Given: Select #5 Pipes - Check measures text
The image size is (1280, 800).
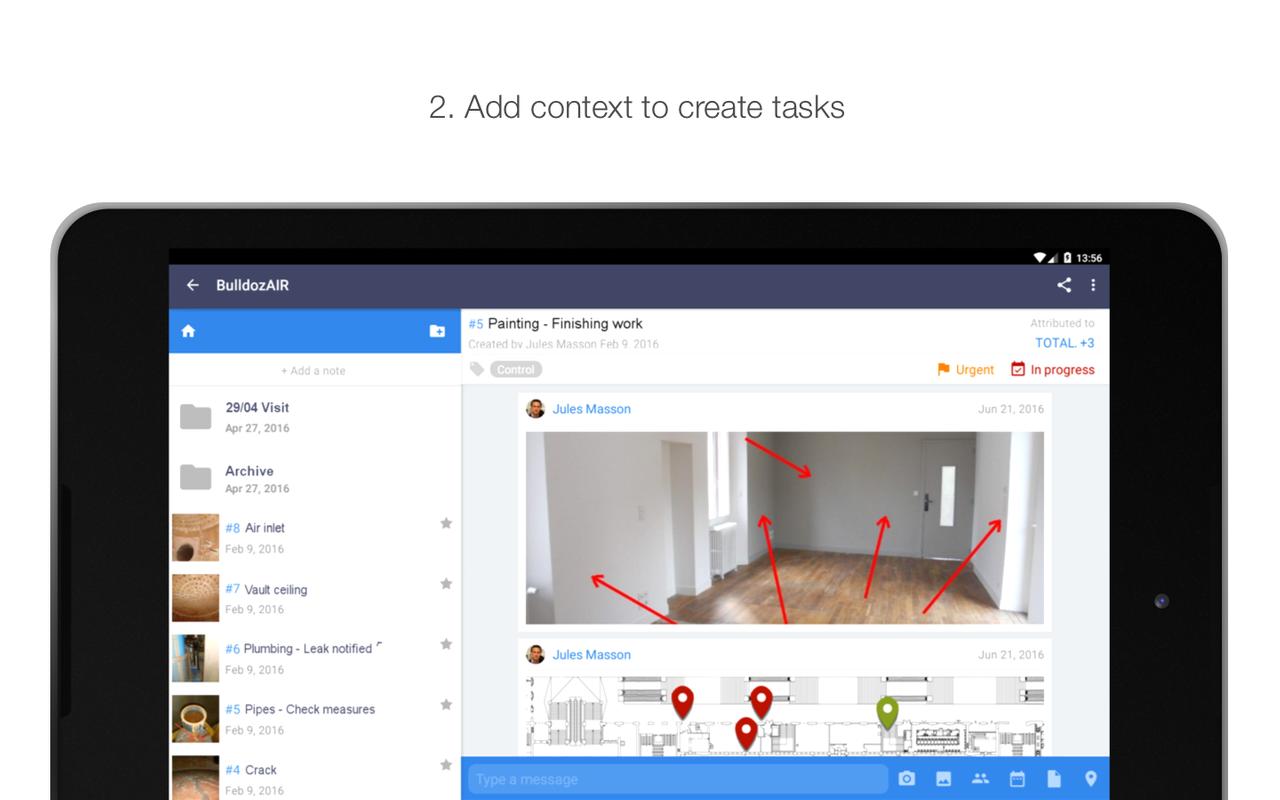Looking at the screenshot, I should [x=300, y=709].
